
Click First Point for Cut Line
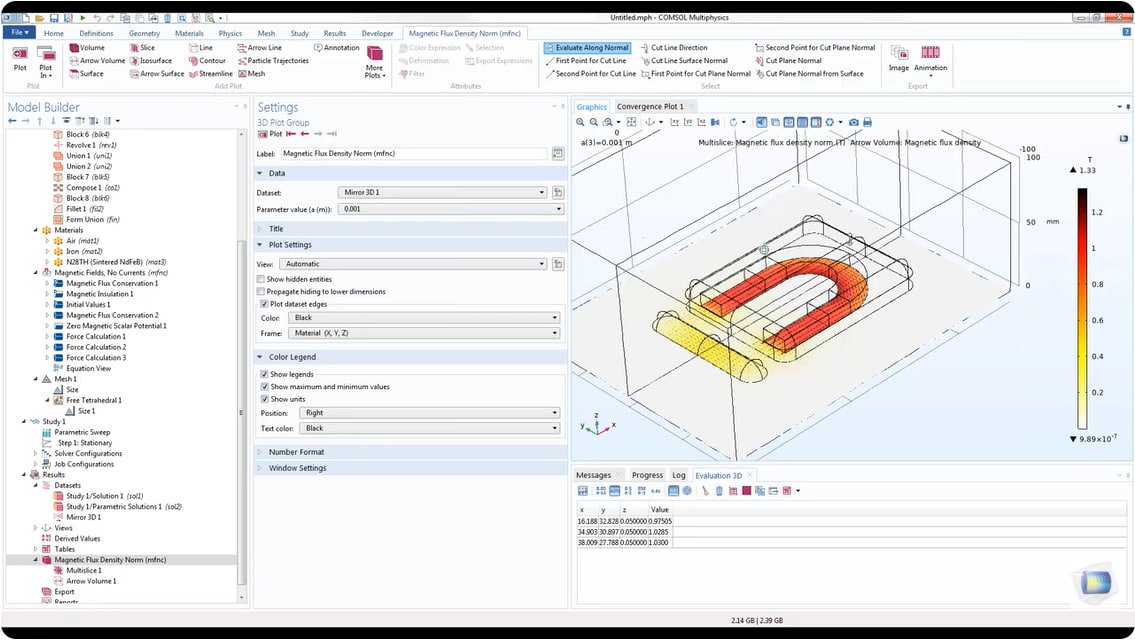[x=586, y=61]
